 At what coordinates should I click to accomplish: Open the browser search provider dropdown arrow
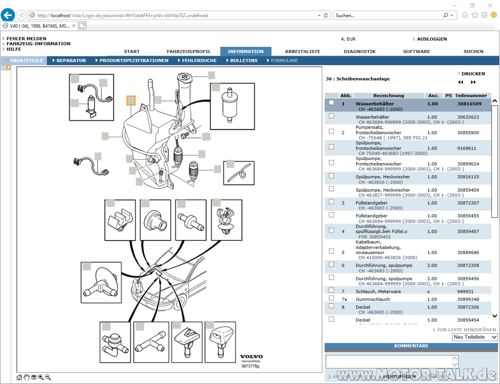pyautogui.click(x=452, y=15)
